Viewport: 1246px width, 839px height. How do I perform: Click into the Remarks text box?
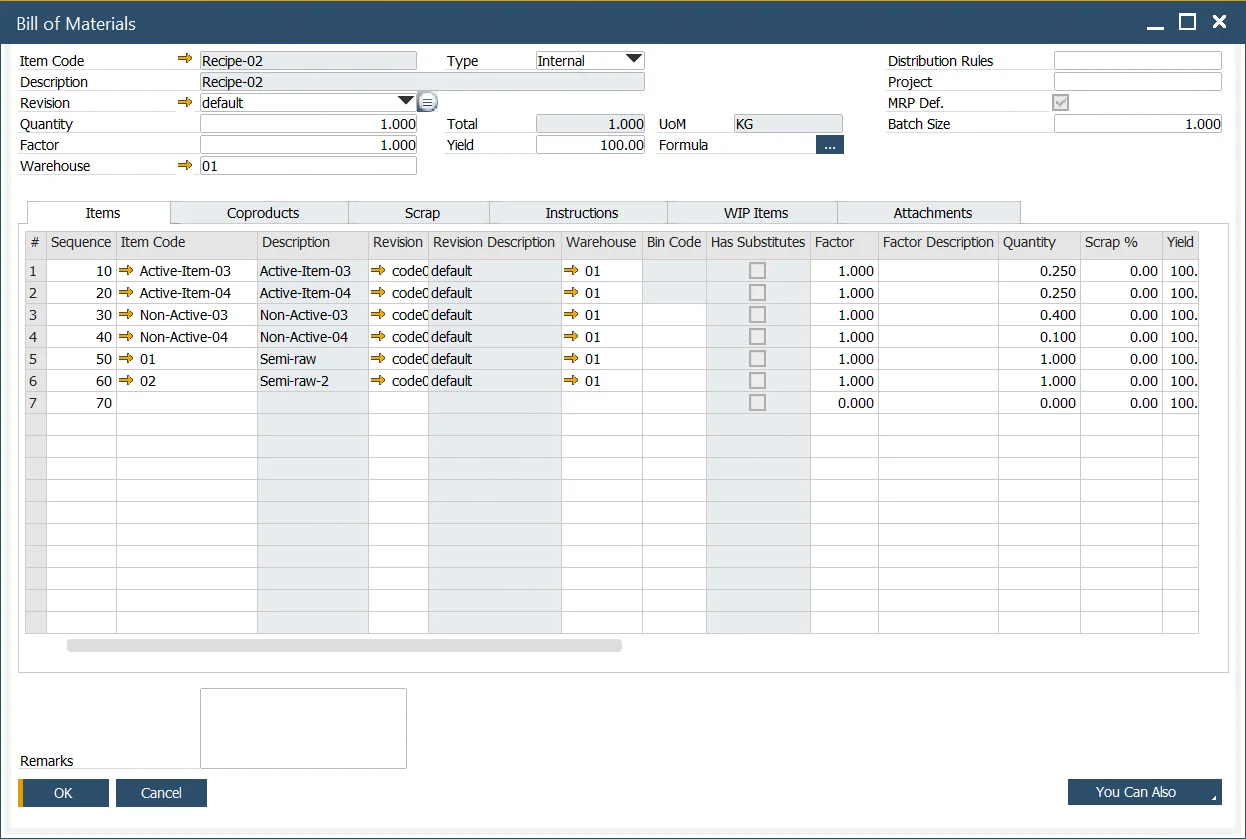(303, 728)
